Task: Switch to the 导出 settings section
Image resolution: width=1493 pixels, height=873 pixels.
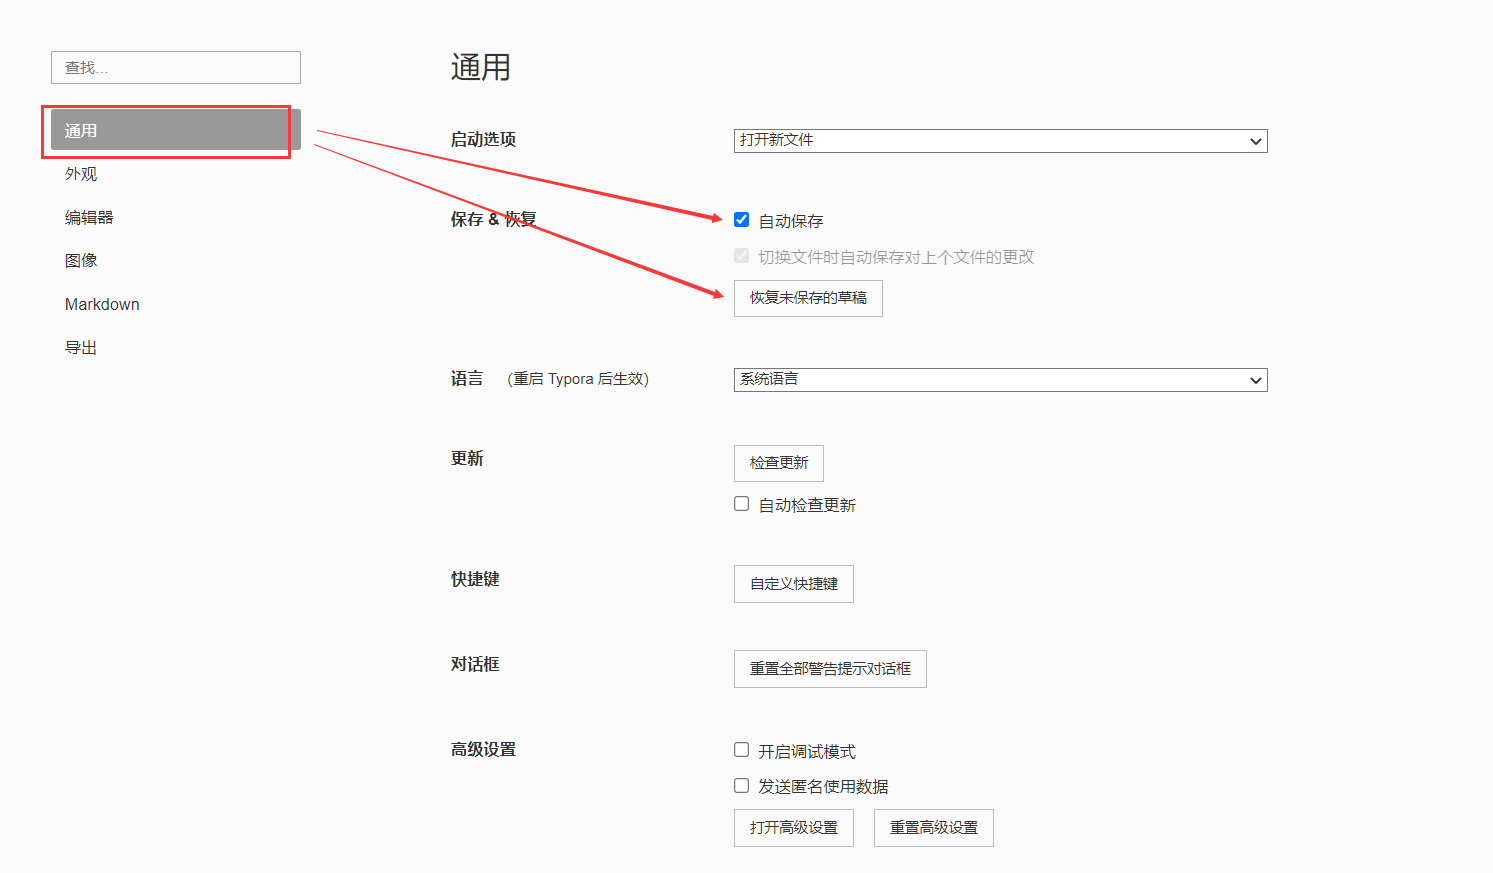Action: coord(80,347)
